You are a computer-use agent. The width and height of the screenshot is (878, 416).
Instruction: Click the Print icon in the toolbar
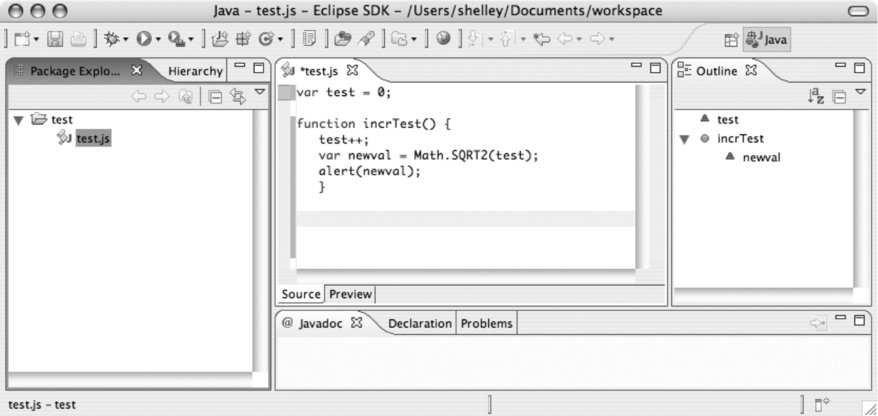(78, 39)
